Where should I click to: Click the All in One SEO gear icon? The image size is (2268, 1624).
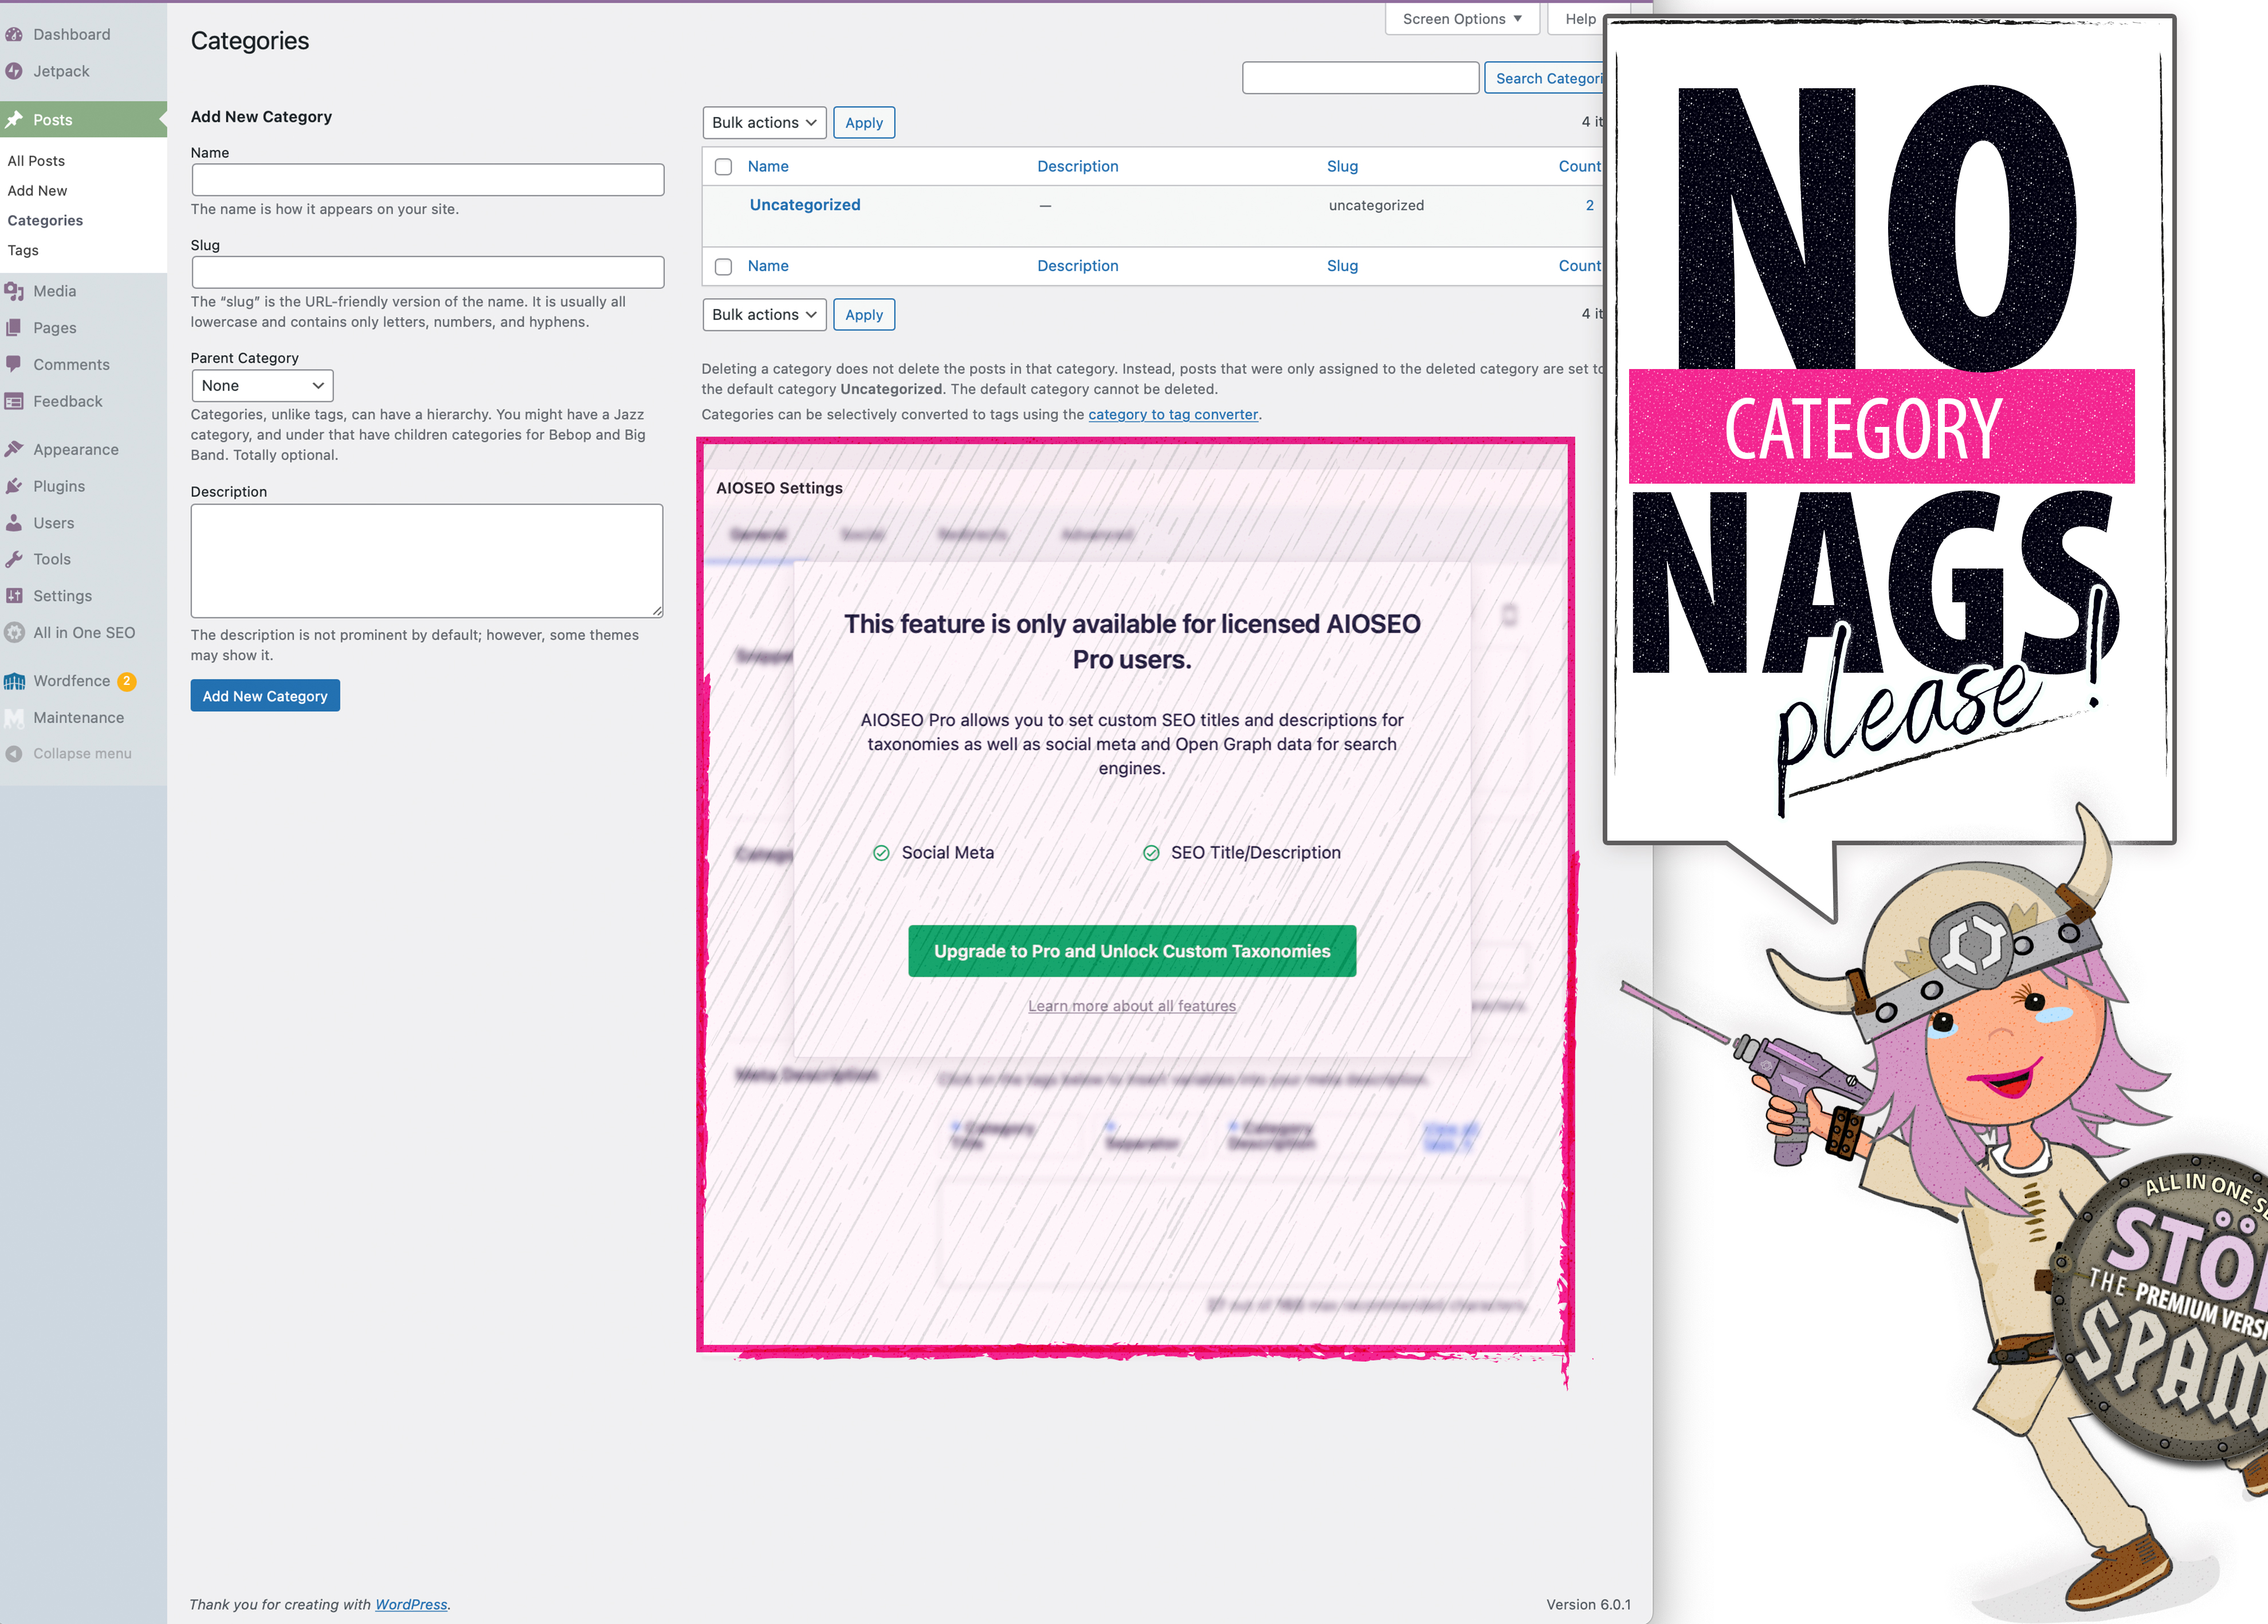tap(14, 632)
